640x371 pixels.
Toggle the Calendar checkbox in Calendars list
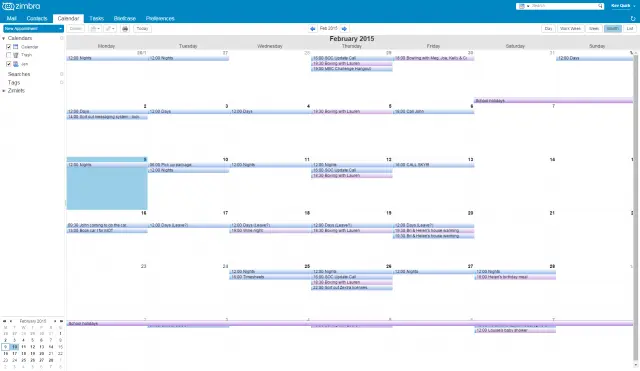click(x=9, y=47)
